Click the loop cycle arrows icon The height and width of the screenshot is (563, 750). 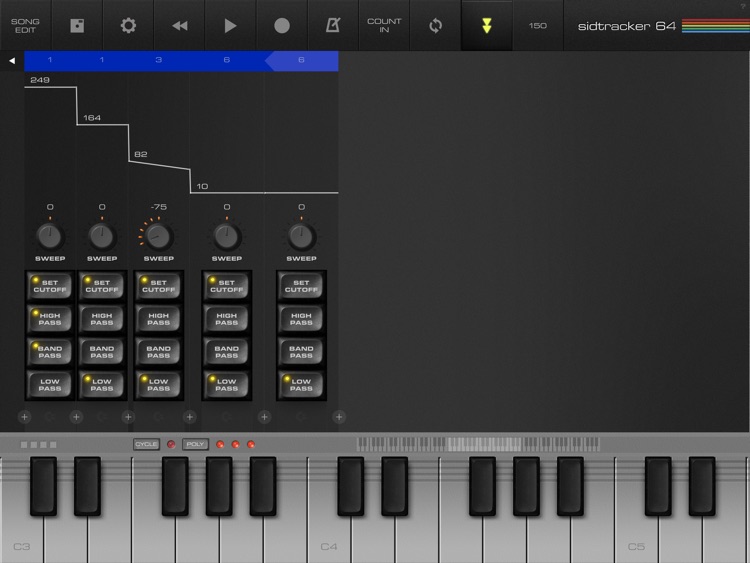435,25
